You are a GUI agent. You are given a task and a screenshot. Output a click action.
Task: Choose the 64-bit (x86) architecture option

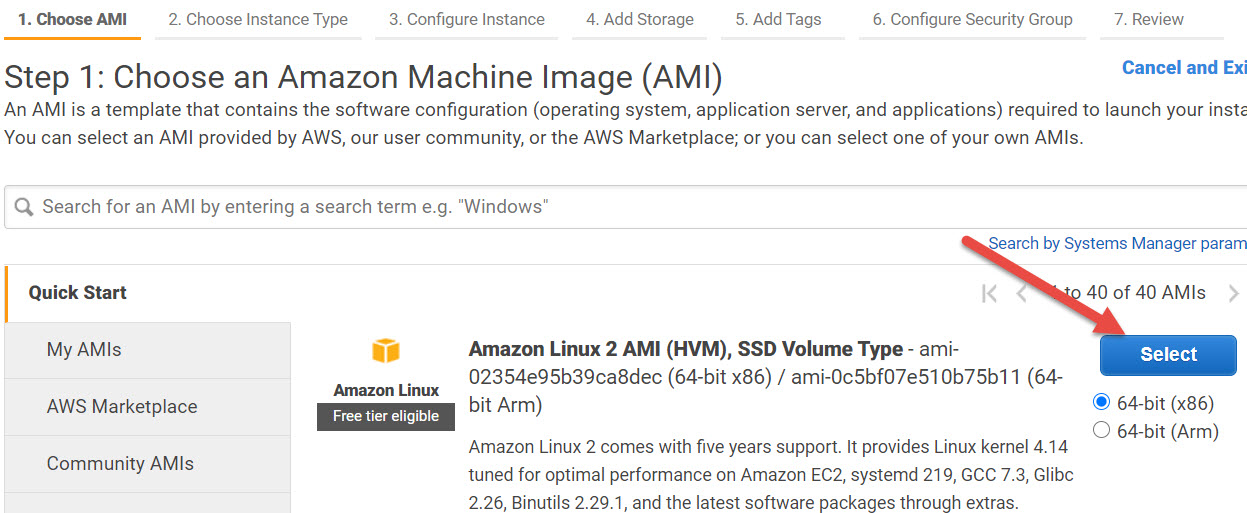(x=1102, y=403)
